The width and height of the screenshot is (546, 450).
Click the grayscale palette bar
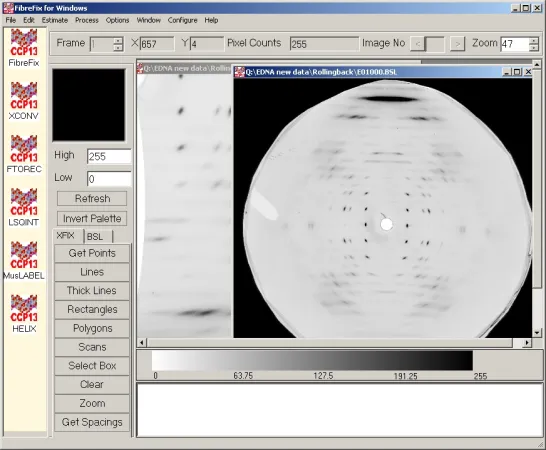coord(312,360)
